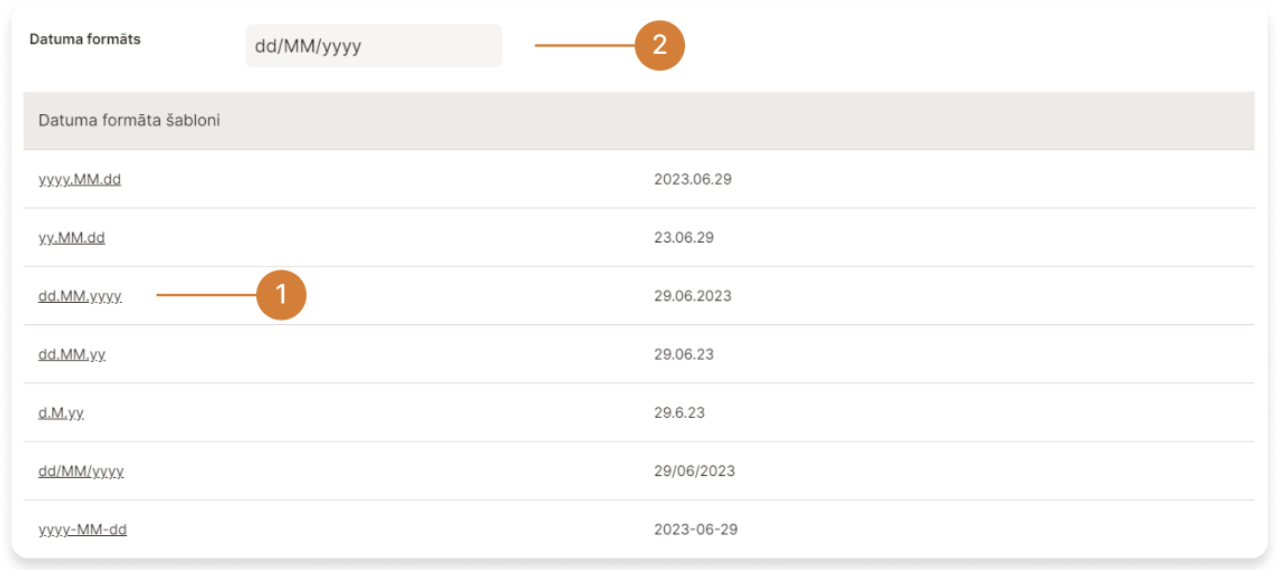This screenshot has width=1282, height=570.
Task: Click the sample date 29.06.23
Action: tap(684, 354)
